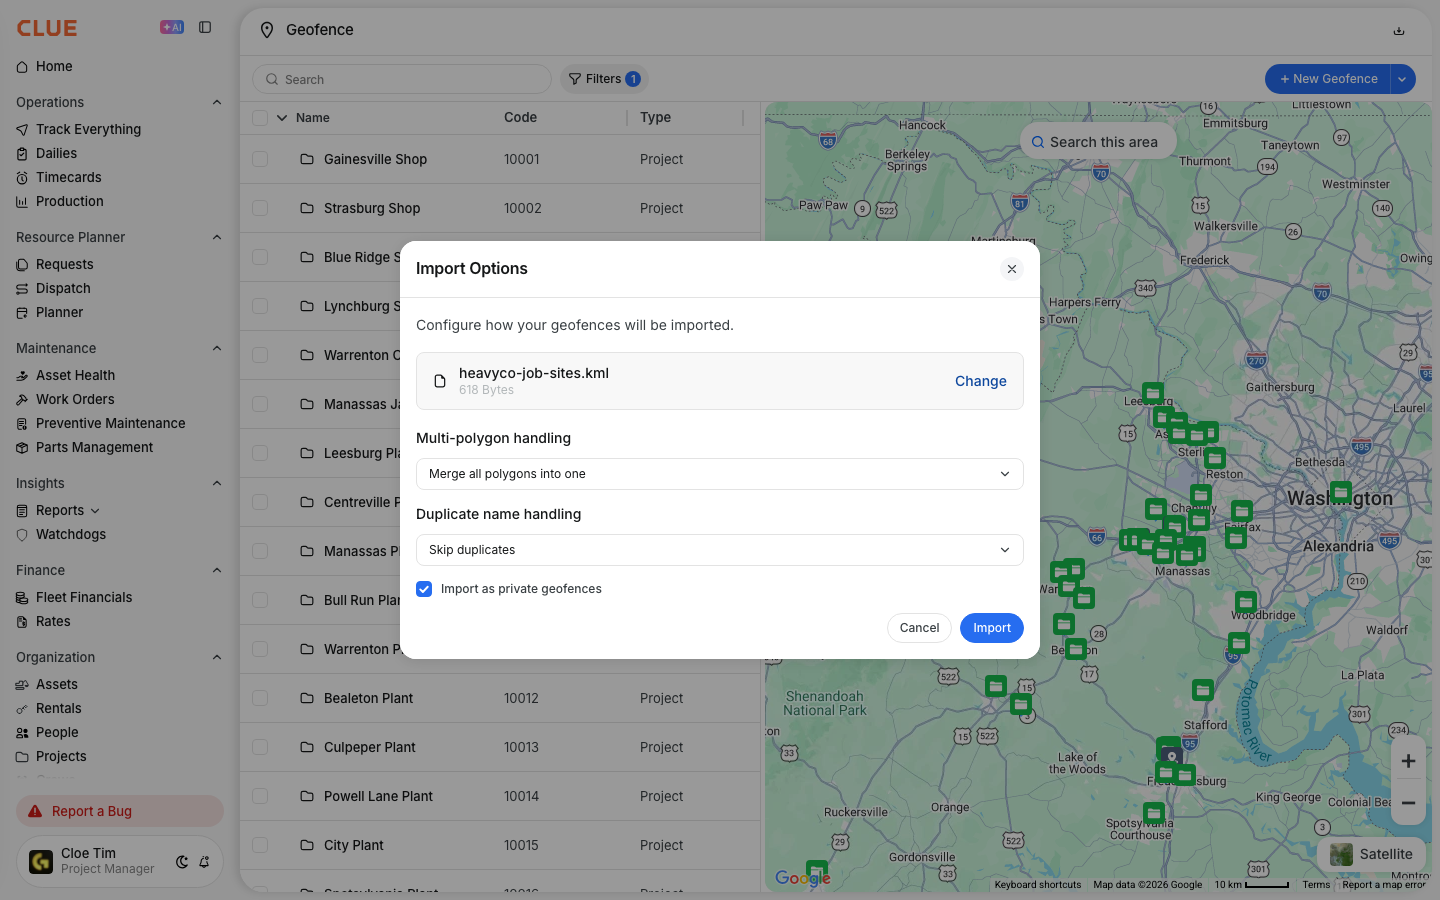
Task: Click the map zoom in button
Action: point(1408,761)
